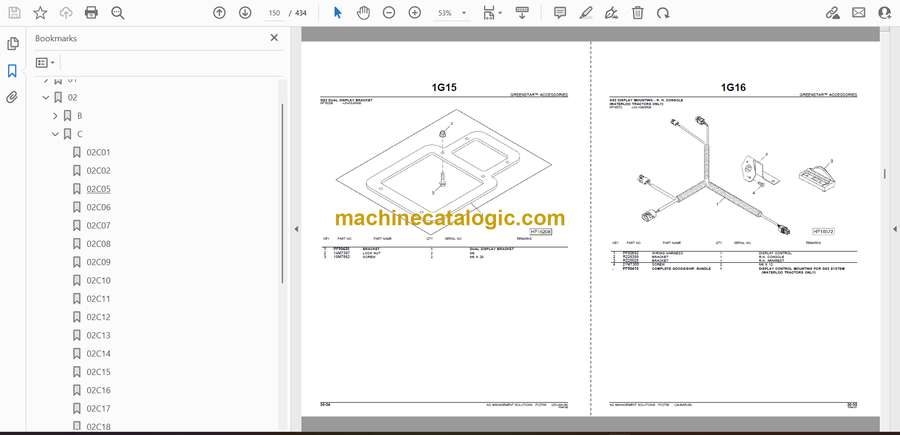
Task: Select bookmark 02
Action: 72,98
